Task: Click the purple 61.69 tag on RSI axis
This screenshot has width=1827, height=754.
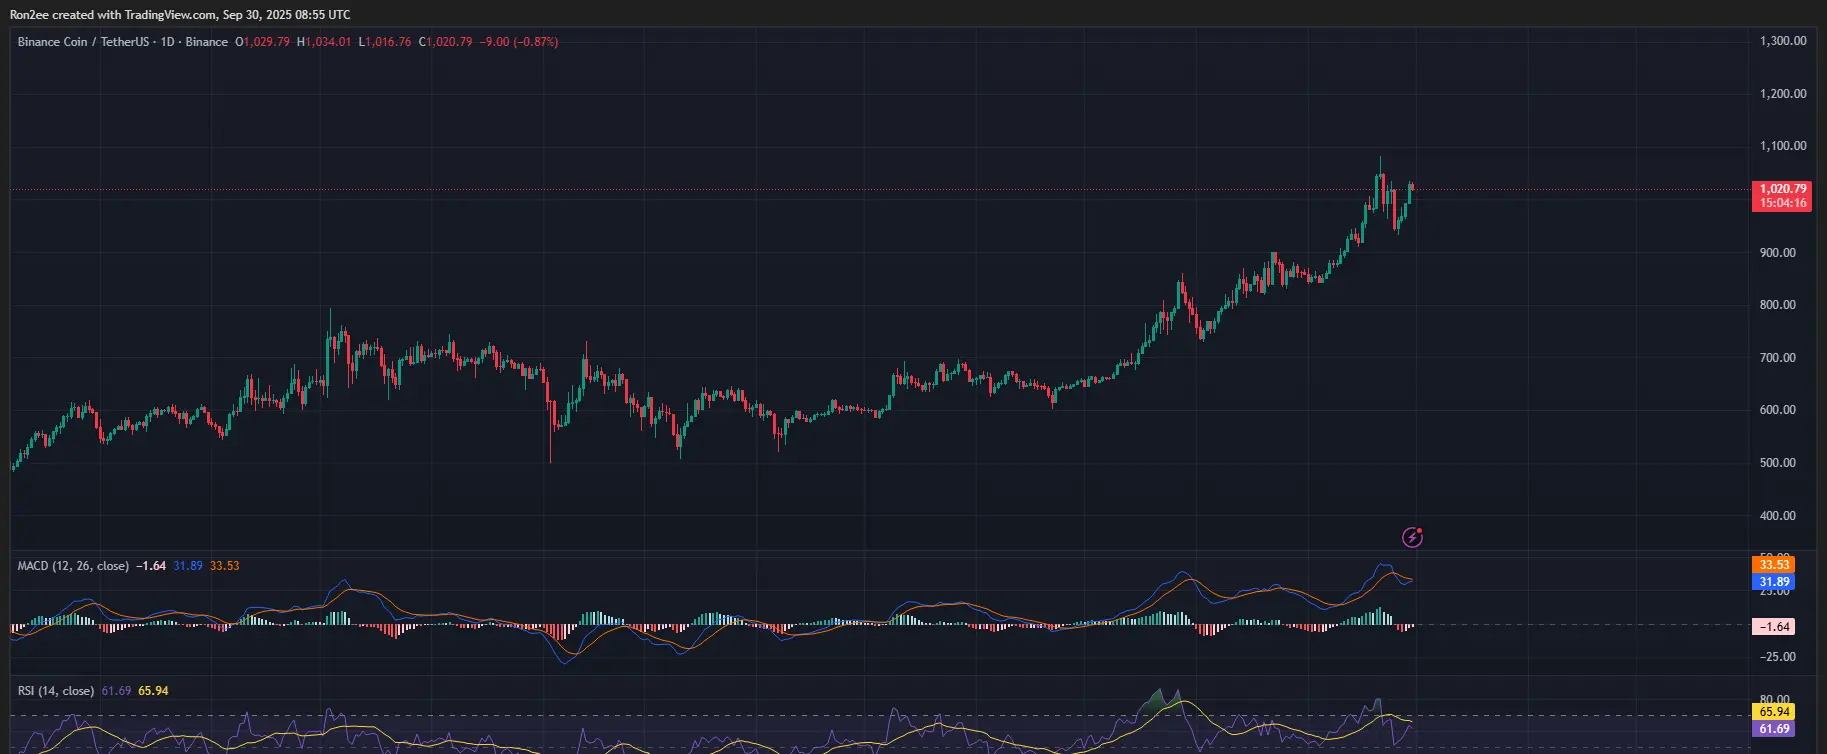Action: [1773, 729]
